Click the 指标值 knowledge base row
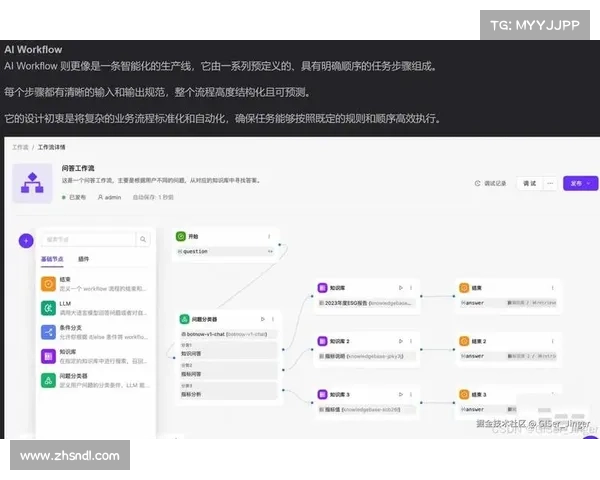600x480 pixels. (367, 410)
